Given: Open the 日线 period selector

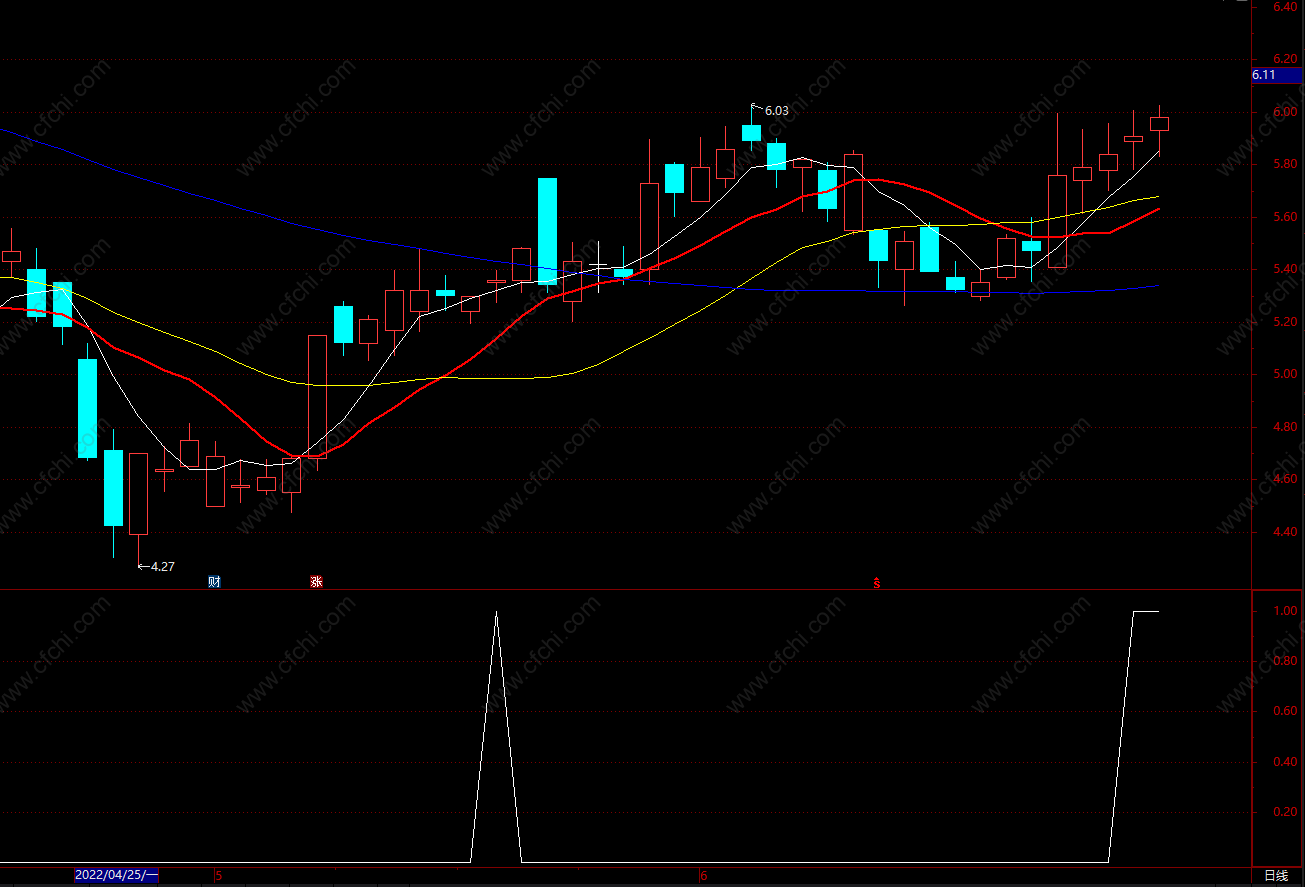Looking at the screenshot, I should point(1276,876).
